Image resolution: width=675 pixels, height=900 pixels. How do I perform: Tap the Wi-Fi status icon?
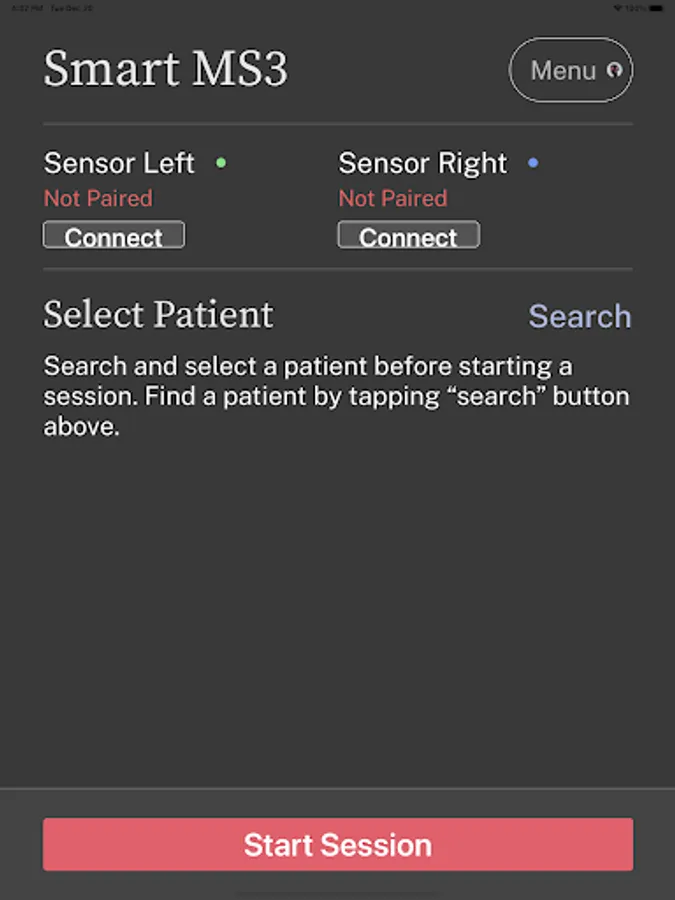click(619, 7)
